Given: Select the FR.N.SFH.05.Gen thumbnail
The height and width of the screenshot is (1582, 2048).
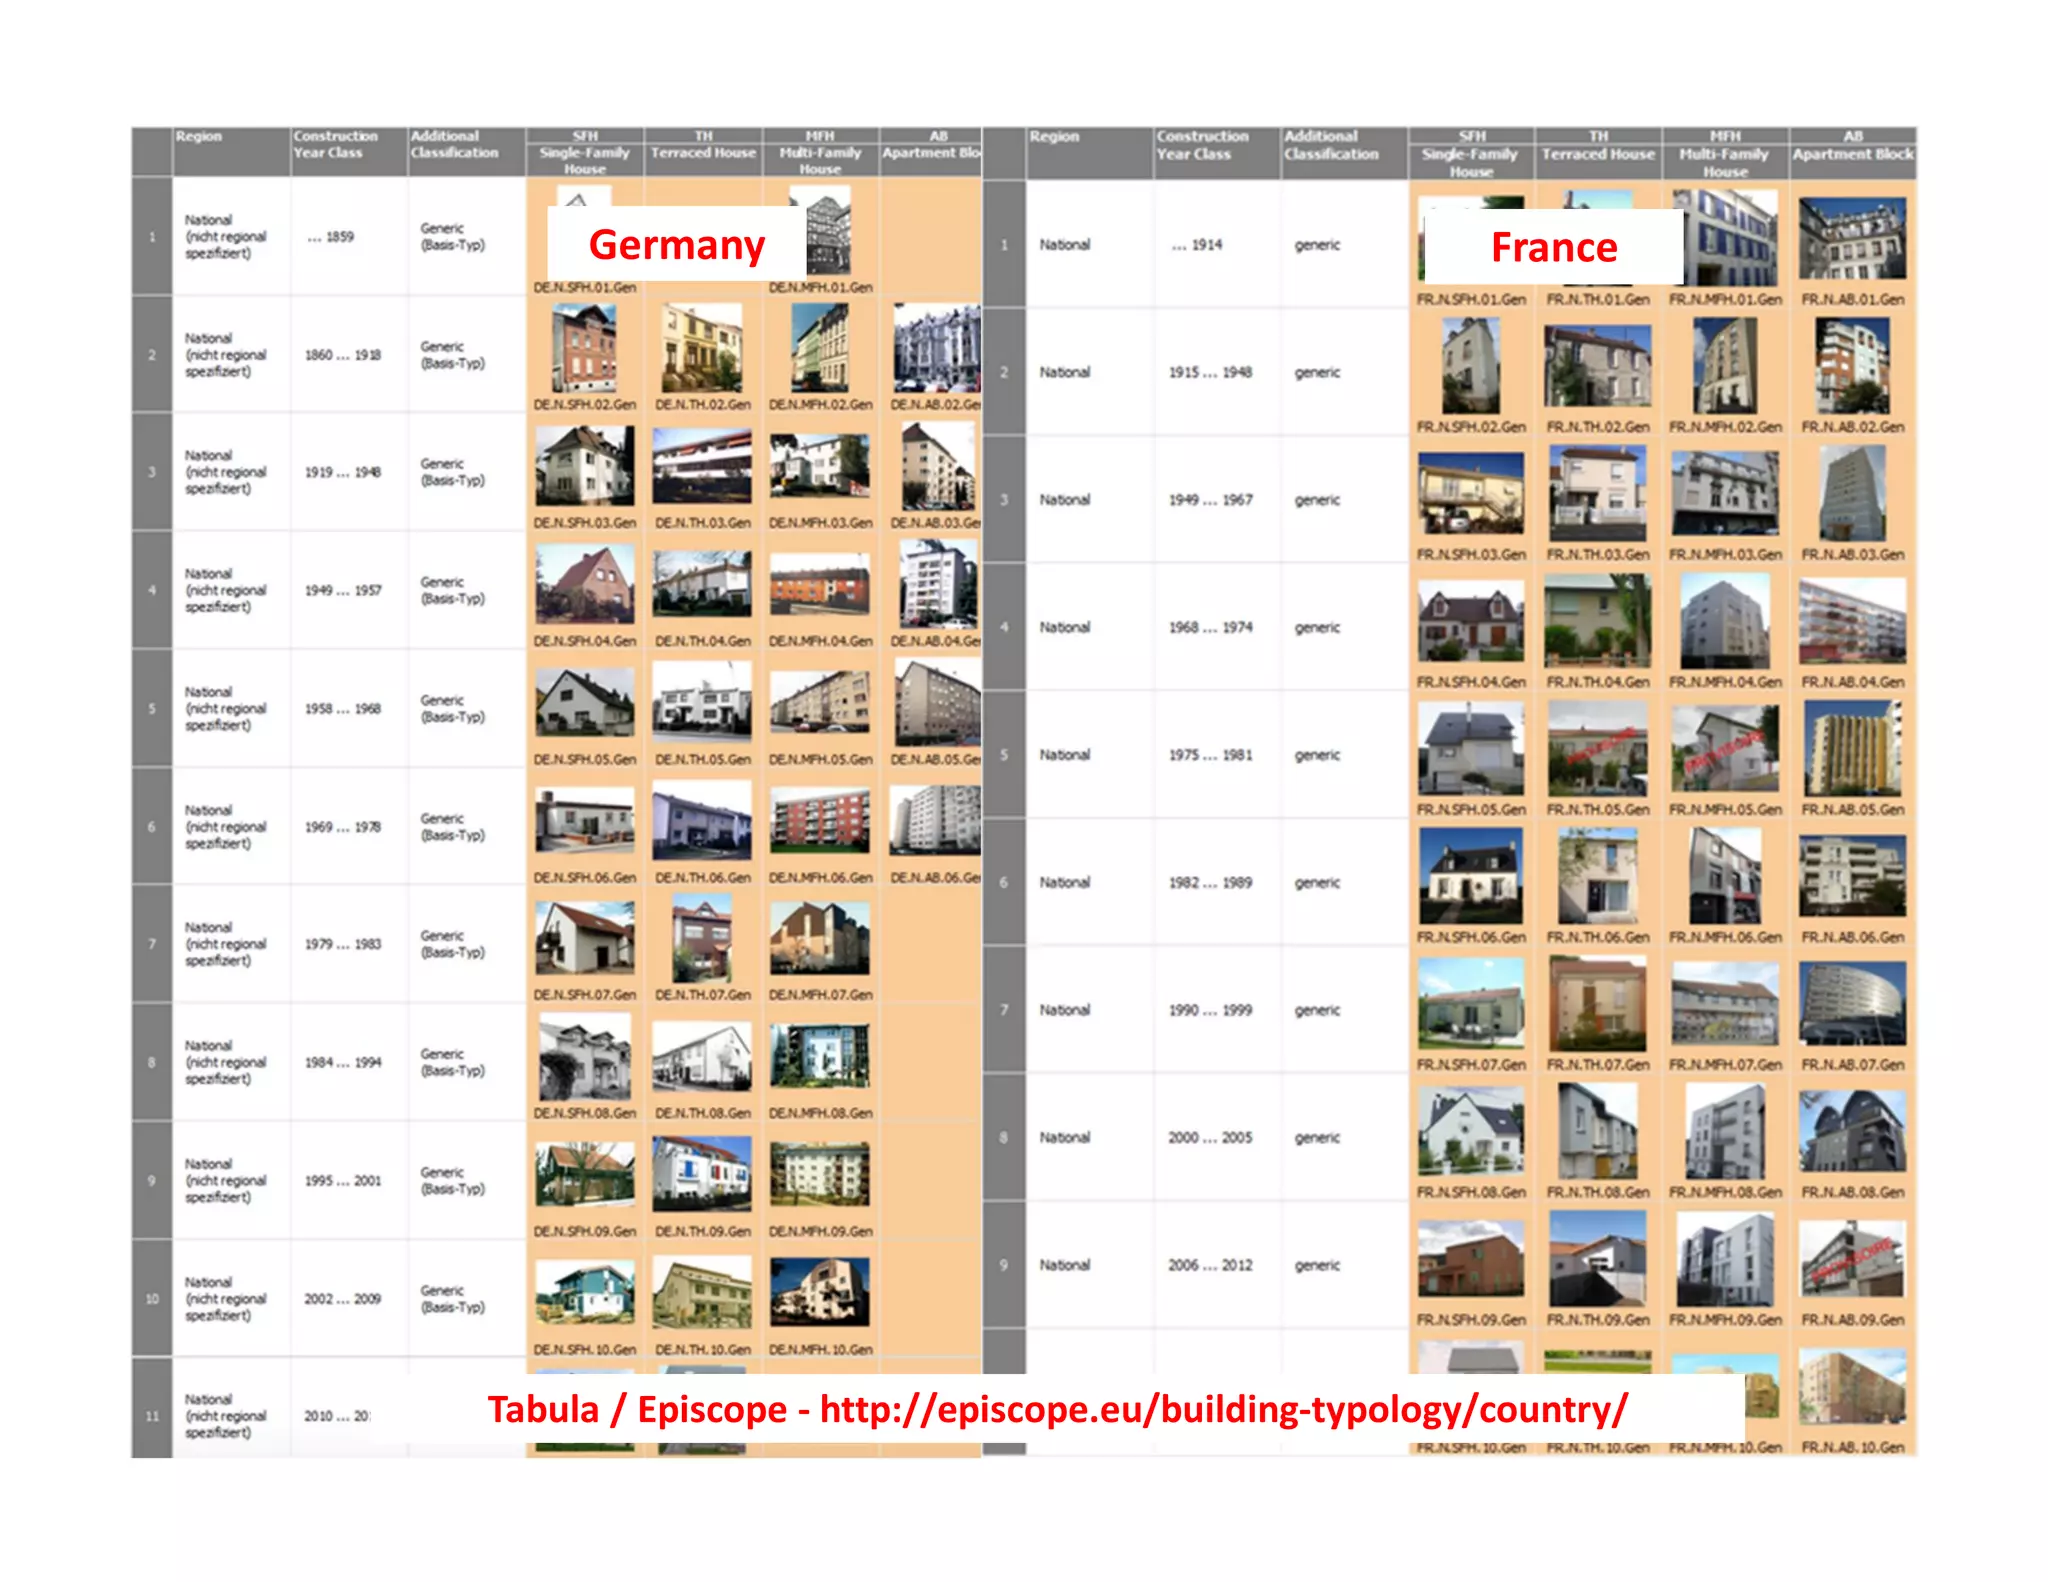Looking at the screenshot, I should (1471, 748).
